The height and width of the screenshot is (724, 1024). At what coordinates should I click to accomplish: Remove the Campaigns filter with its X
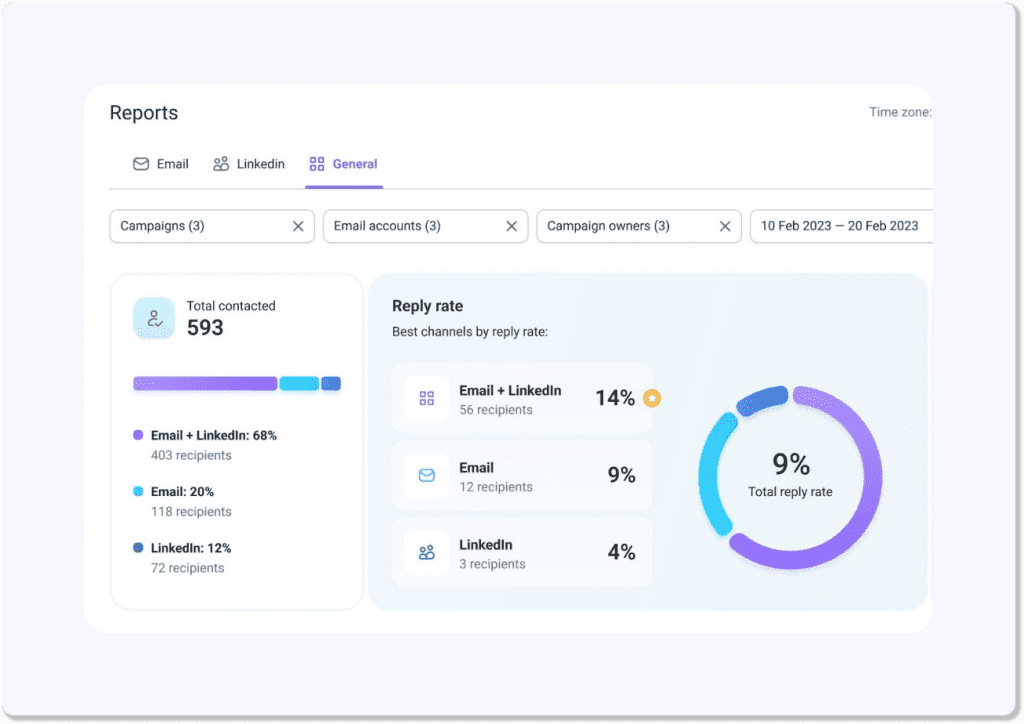(x=297, y=226)
